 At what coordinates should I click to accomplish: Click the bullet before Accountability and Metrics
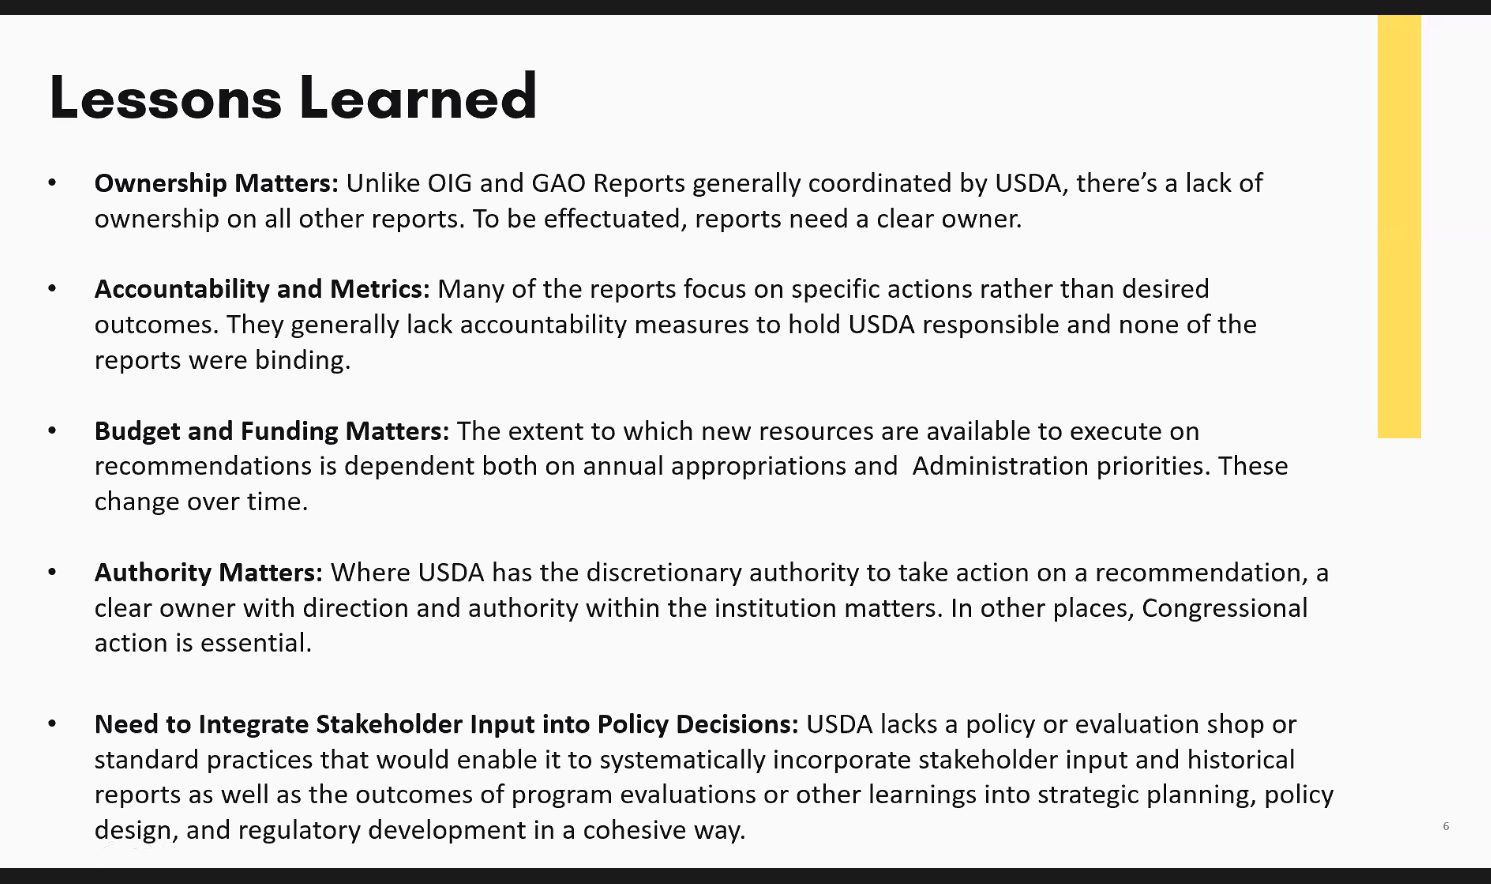click(x=53, y=289)
